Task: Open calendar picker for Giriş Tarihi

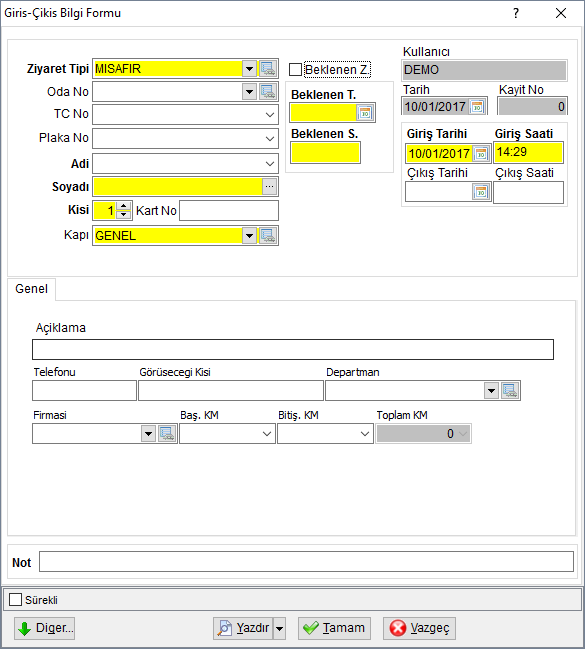Action: [x=481, y=154]
